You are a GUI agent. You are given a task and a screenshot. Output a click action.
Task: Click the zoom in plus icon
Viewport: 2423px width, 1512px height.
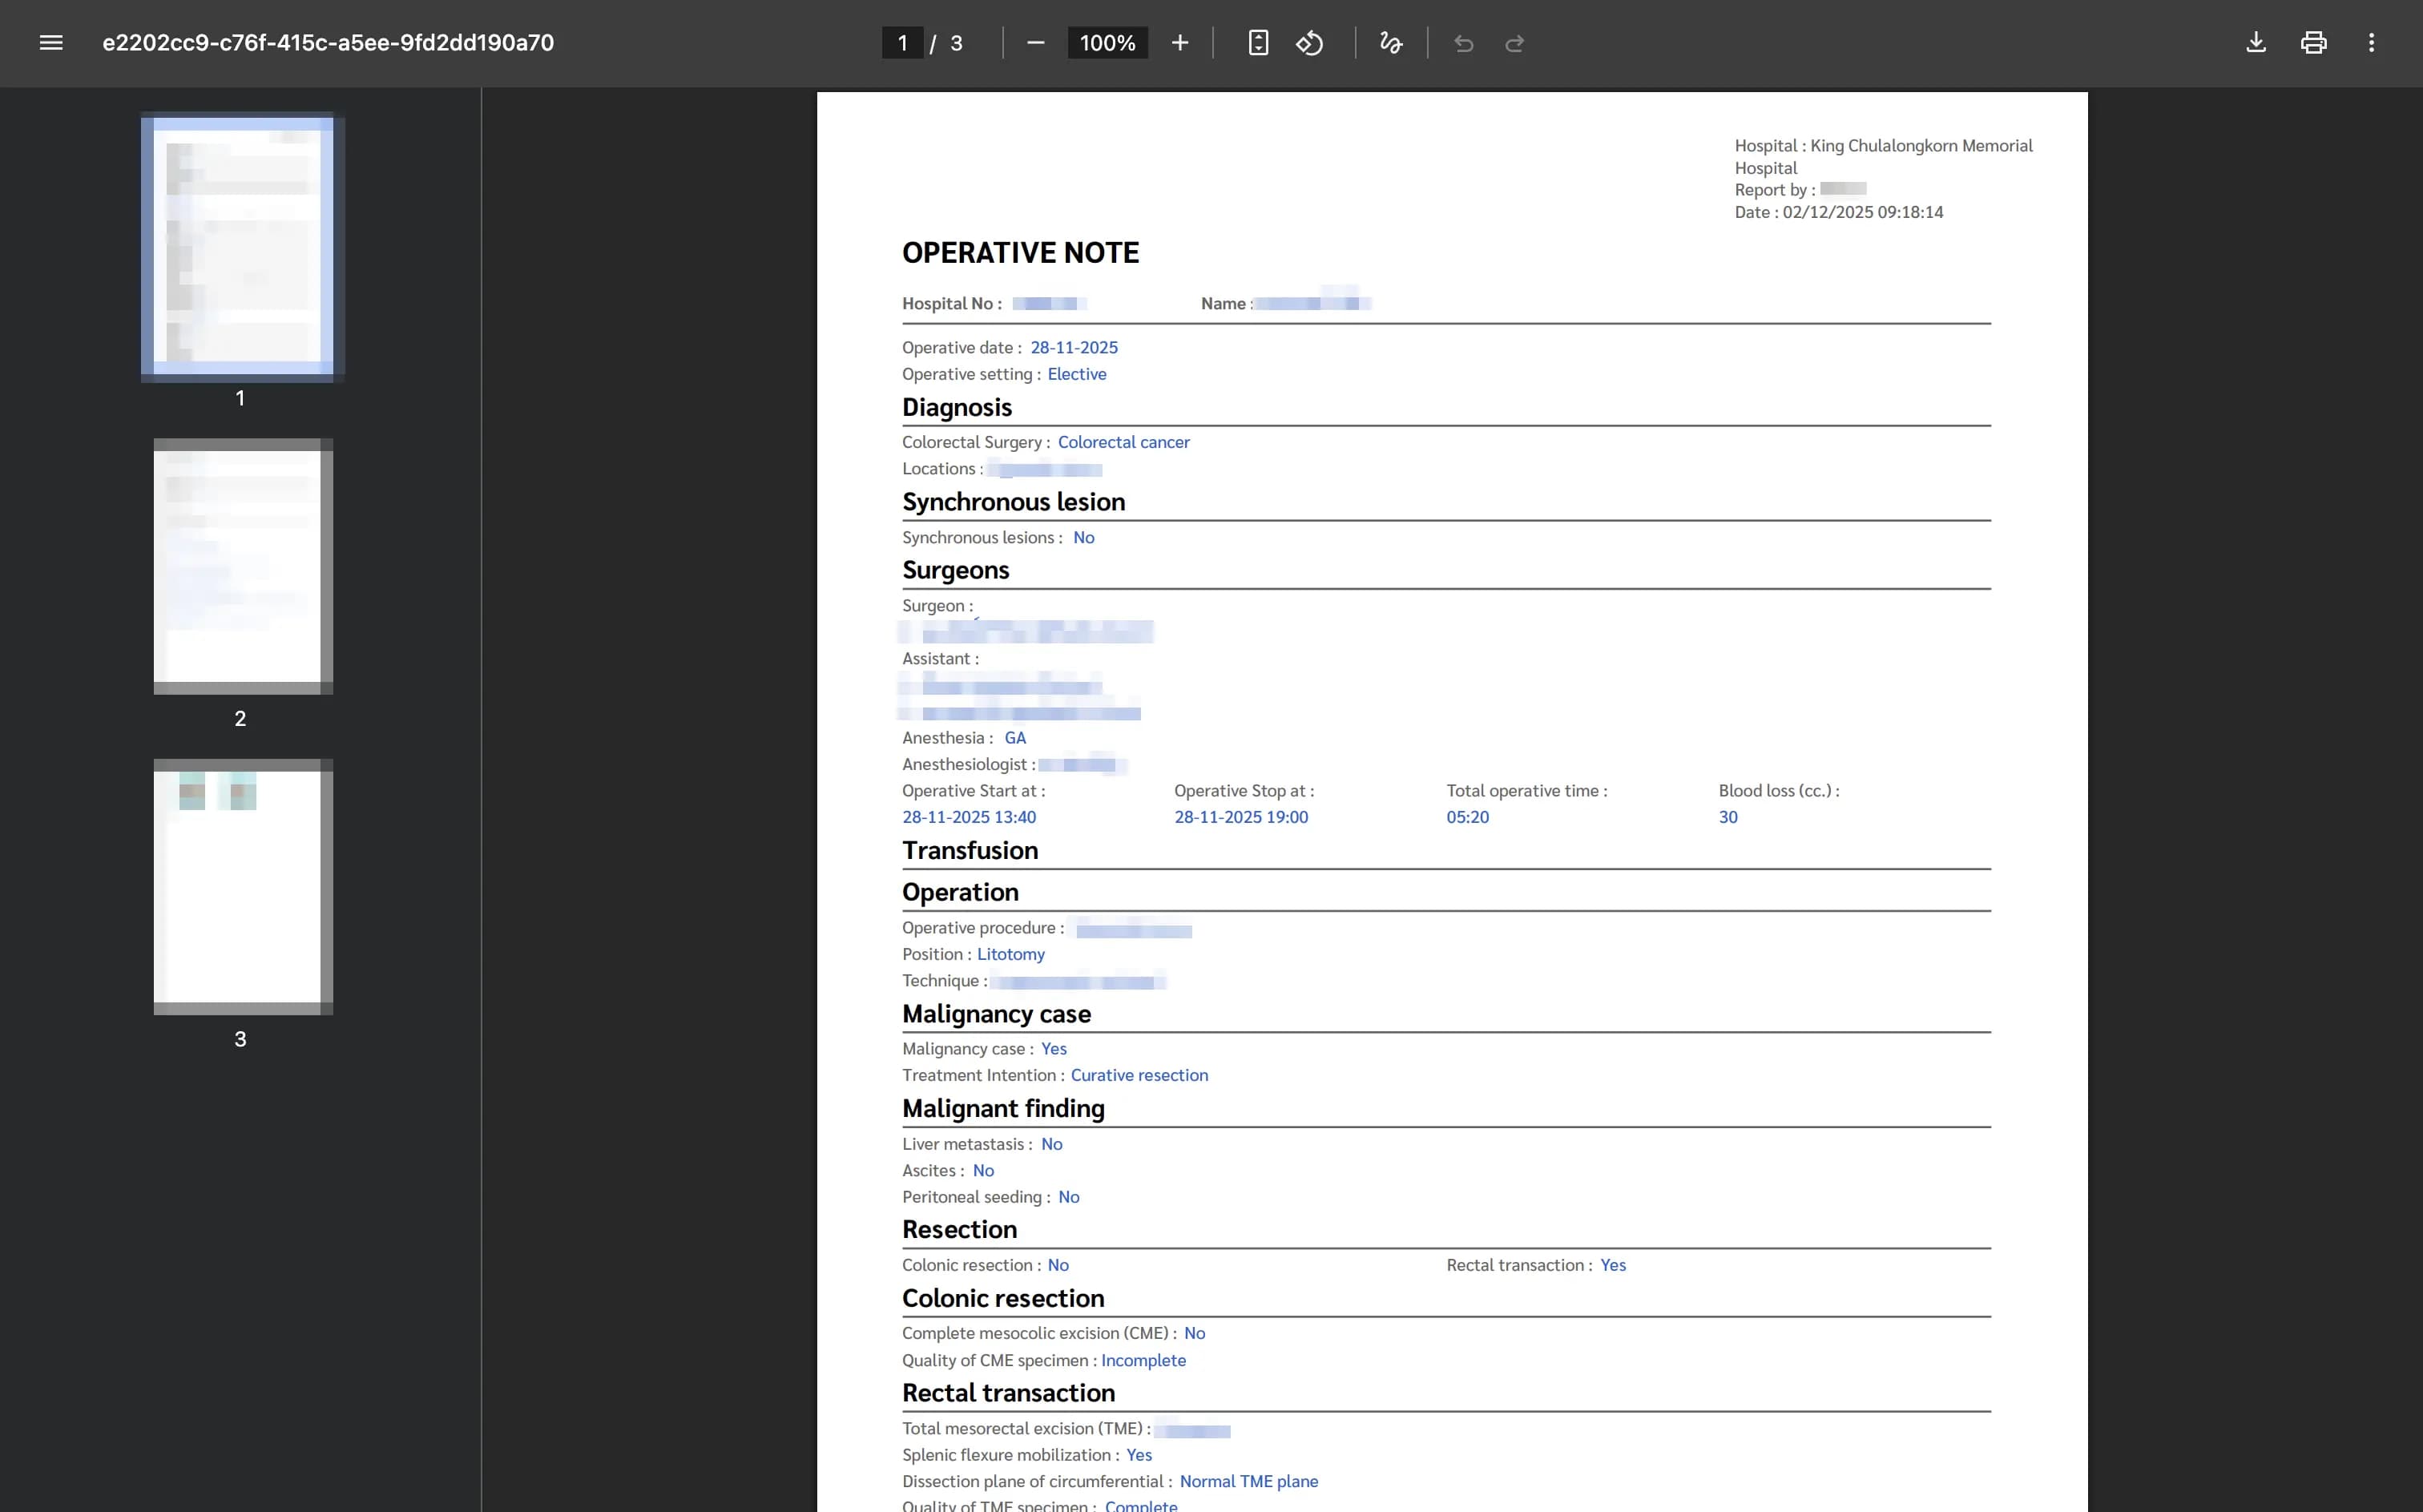pos(1180,43)
